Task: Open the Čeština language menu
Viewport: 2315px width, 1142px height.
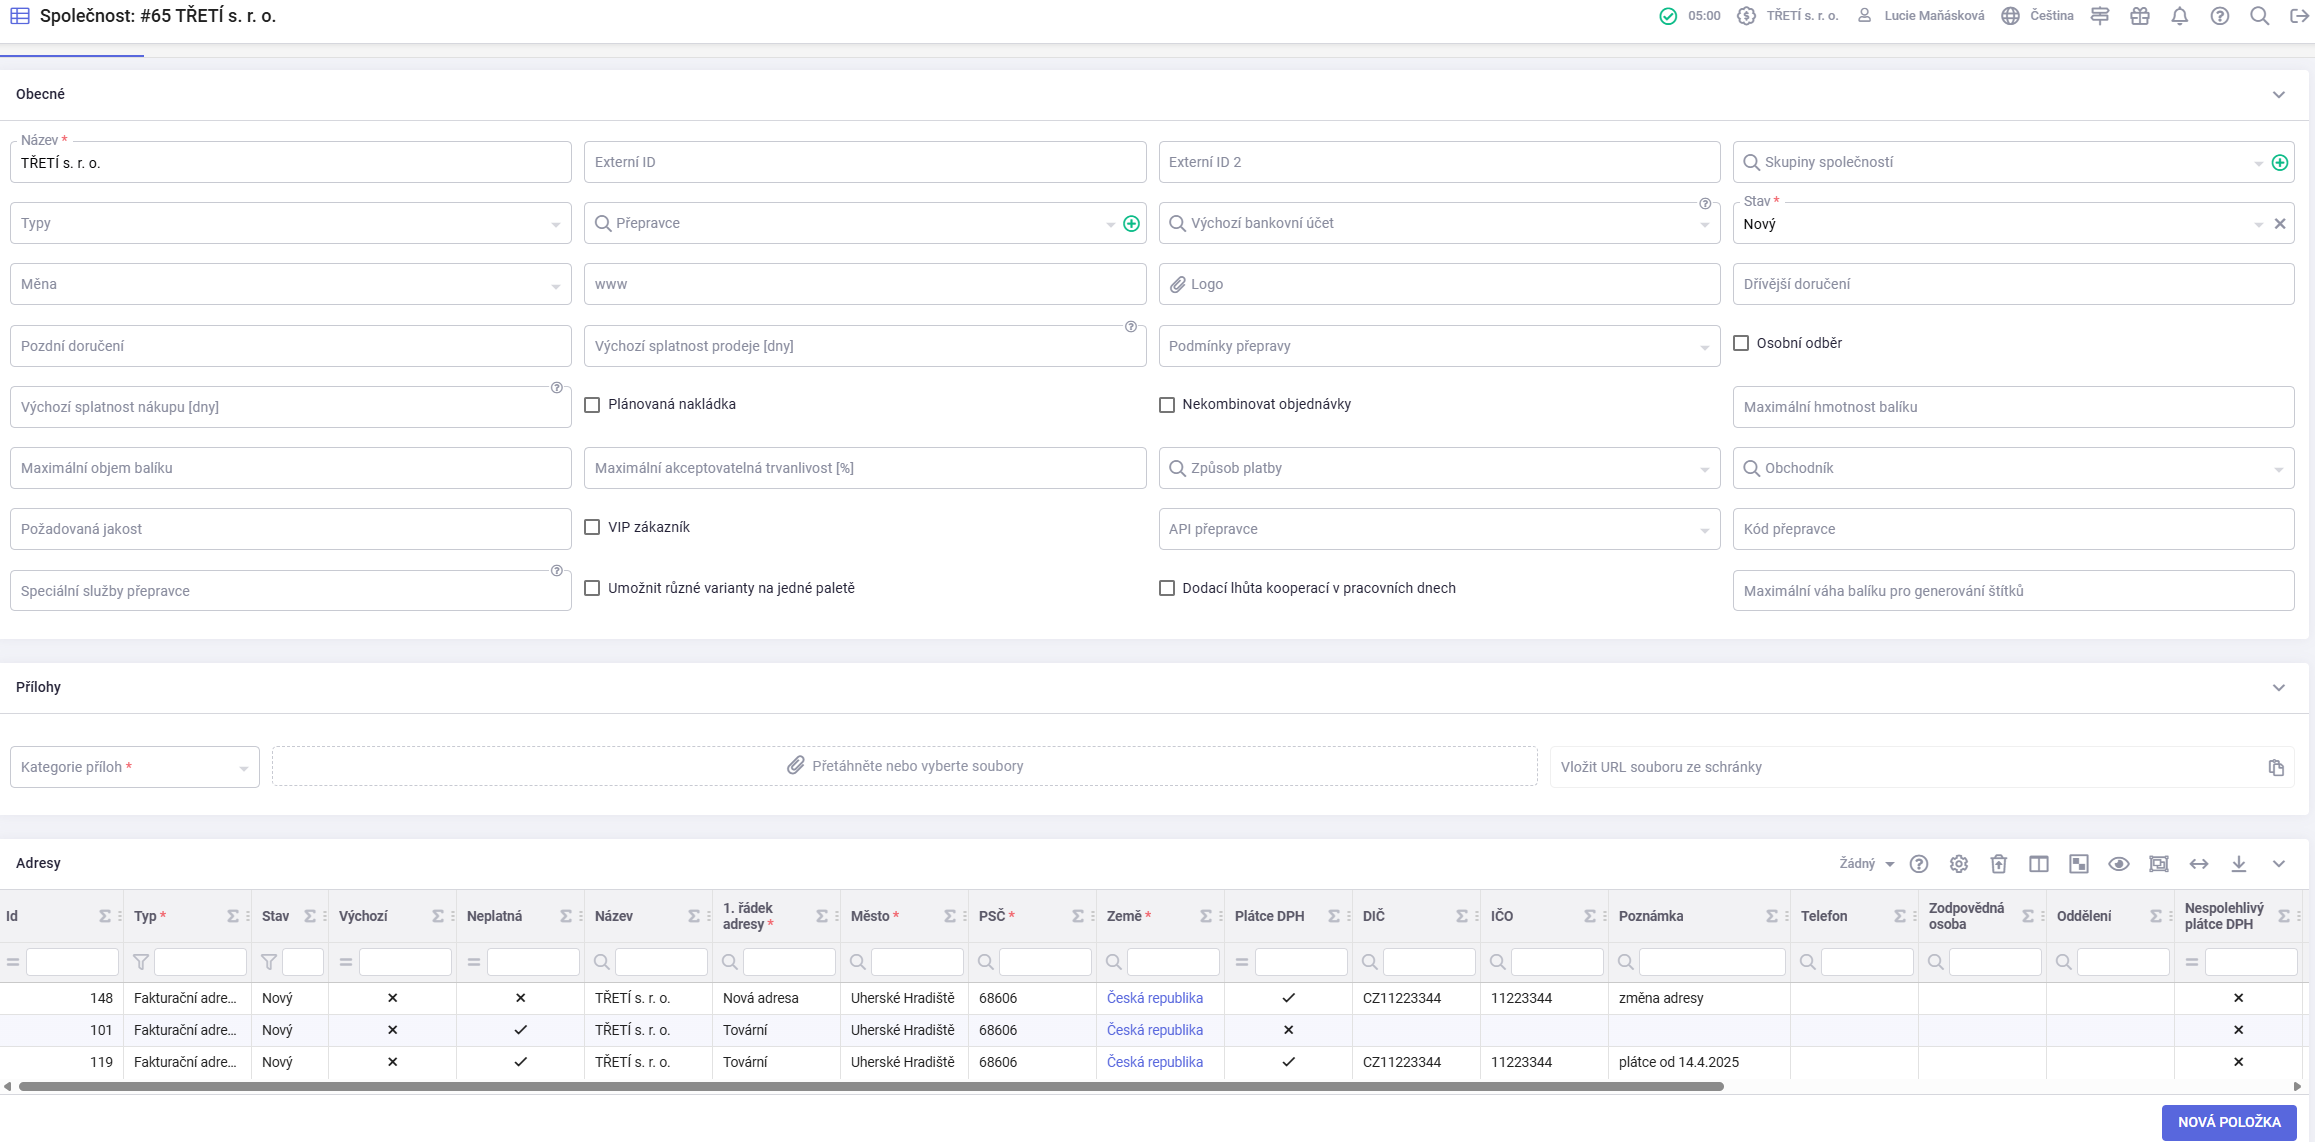Action: pos(2038,16)
